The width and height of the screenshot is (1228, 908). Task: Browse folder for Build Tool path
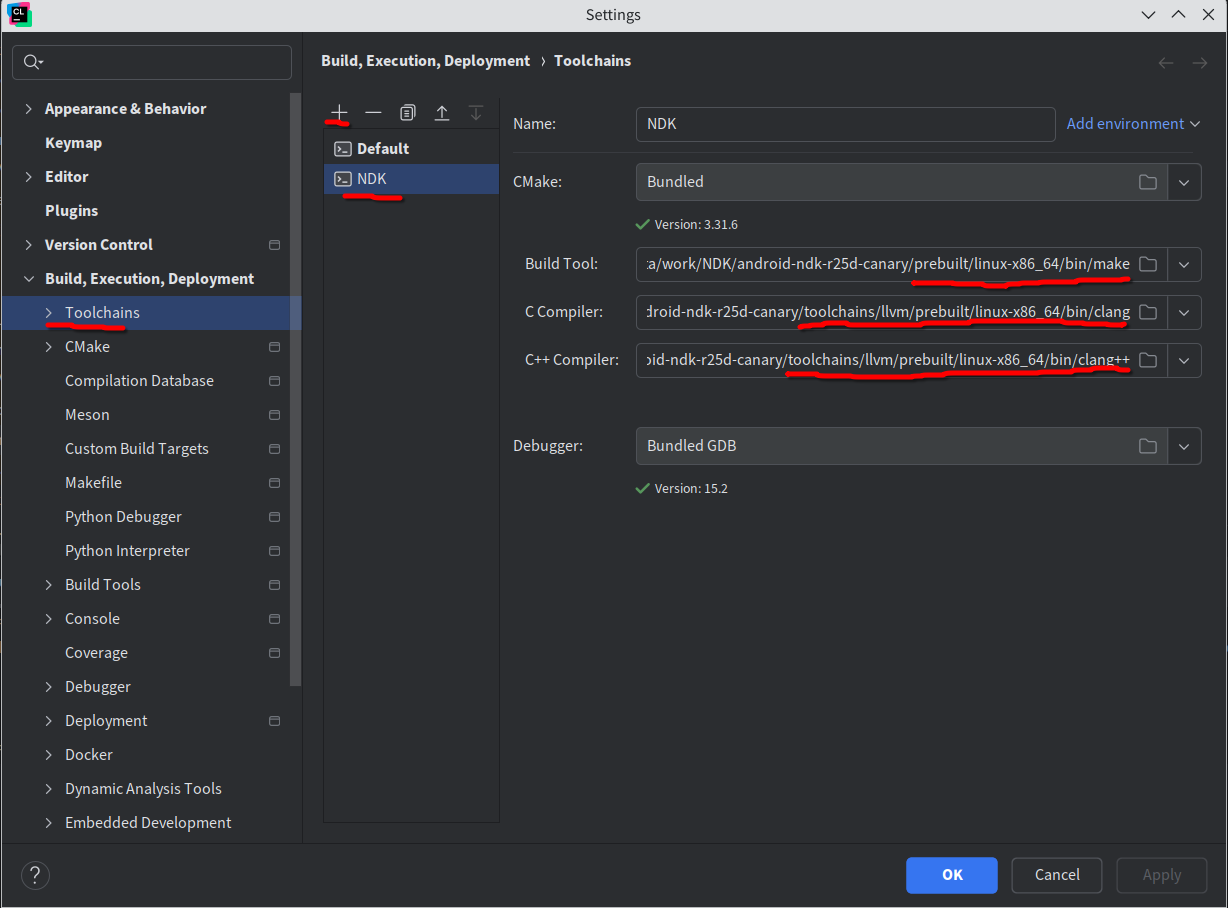(x=1148, y=264)
